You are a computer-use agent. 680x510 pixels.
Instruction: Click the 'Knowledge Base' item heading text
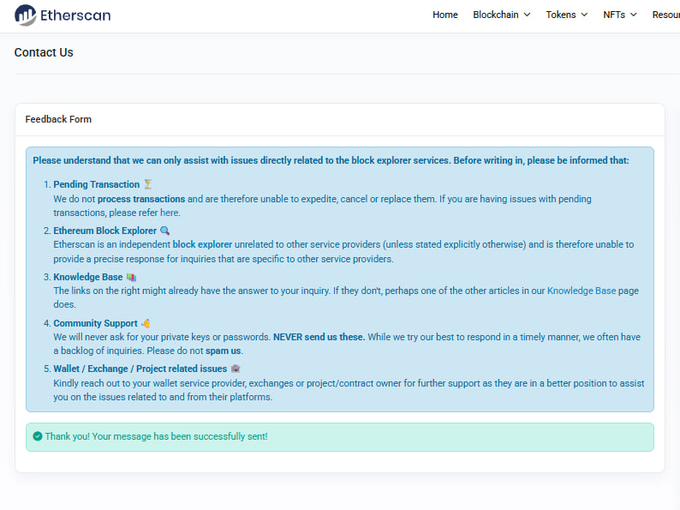88,277
